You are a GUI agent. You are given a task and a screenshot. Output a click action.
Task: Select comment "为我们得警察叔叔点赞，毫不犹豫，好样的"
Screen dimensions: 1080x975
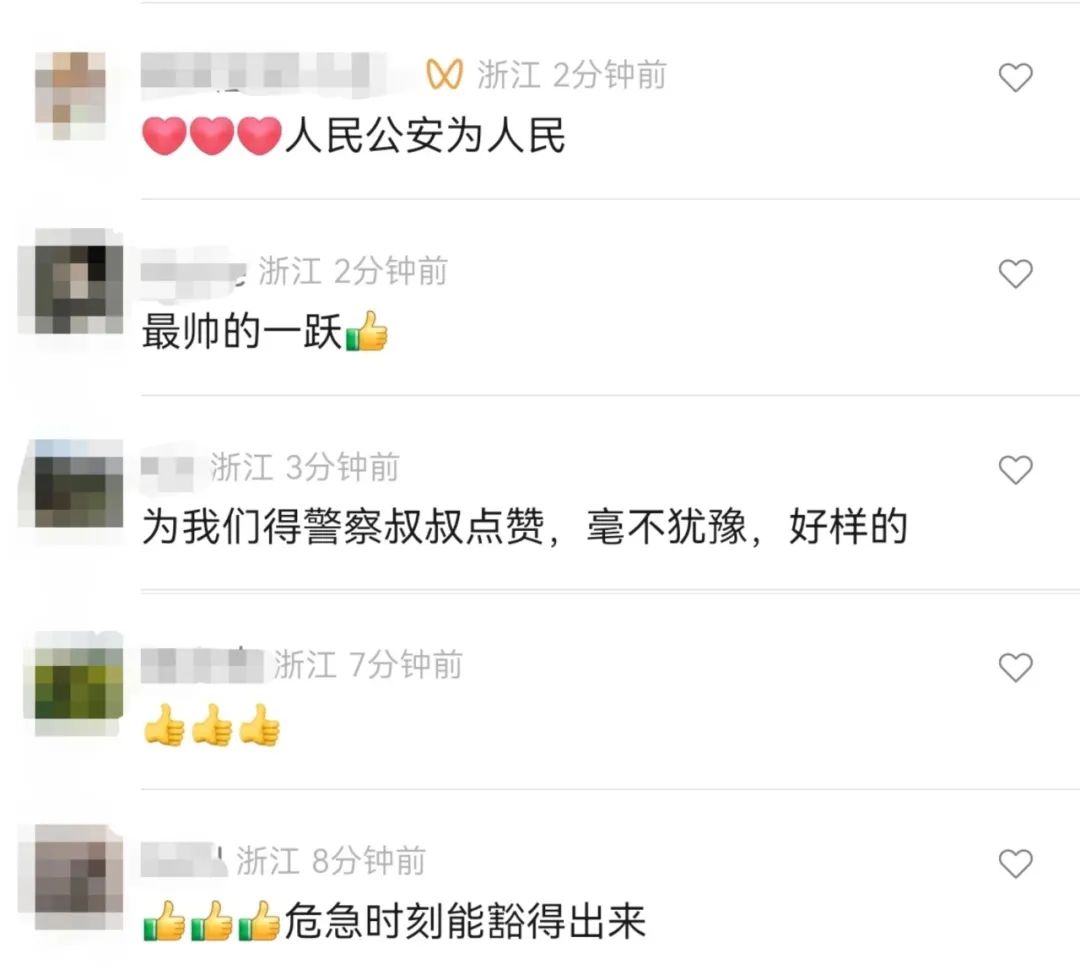coord(525,527)
